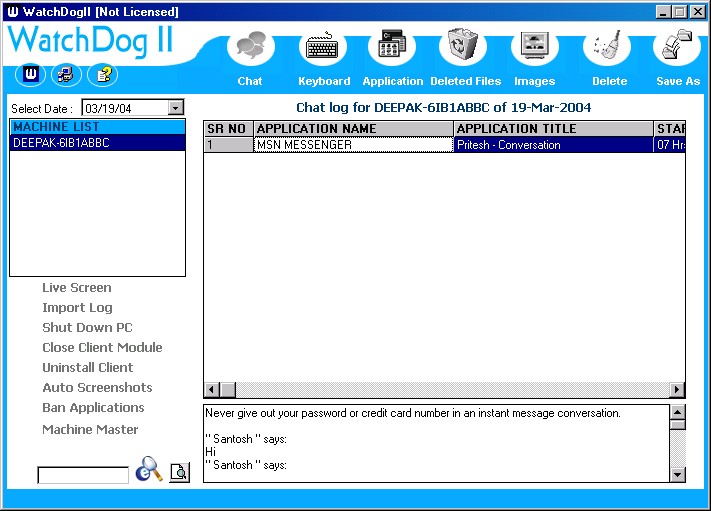Viewport: 711px width, 511px height.
Task: Click the Save As label
Action: pos(678,81)
